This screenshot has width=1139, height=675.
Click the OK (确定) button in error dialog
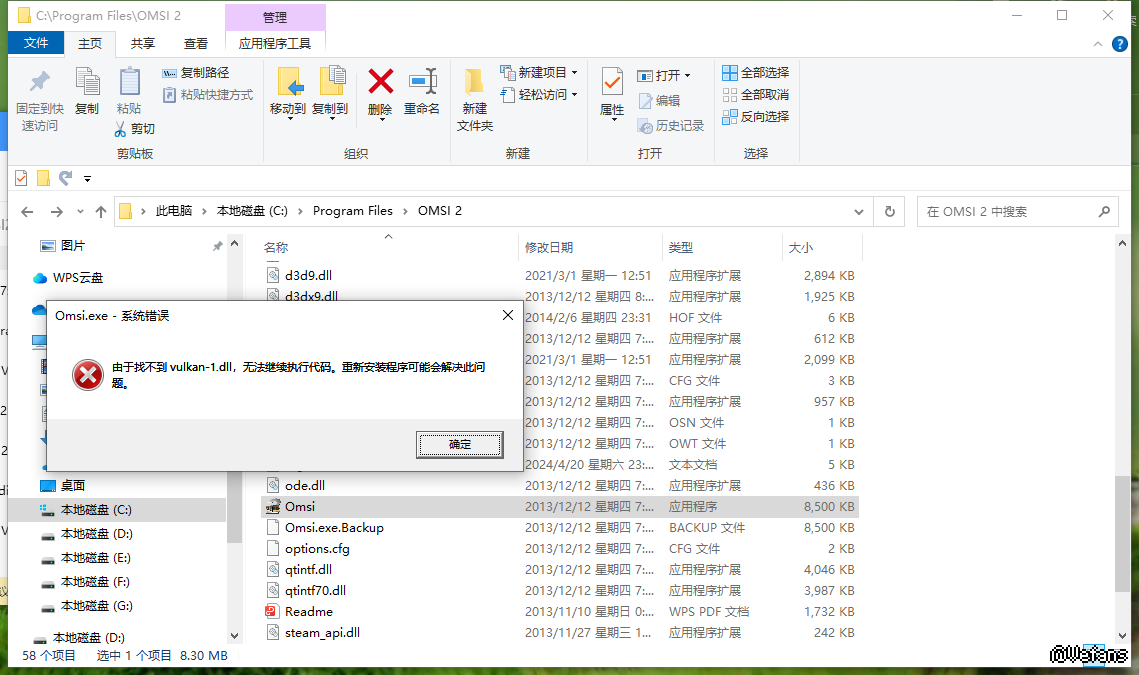tap(460, 444)
